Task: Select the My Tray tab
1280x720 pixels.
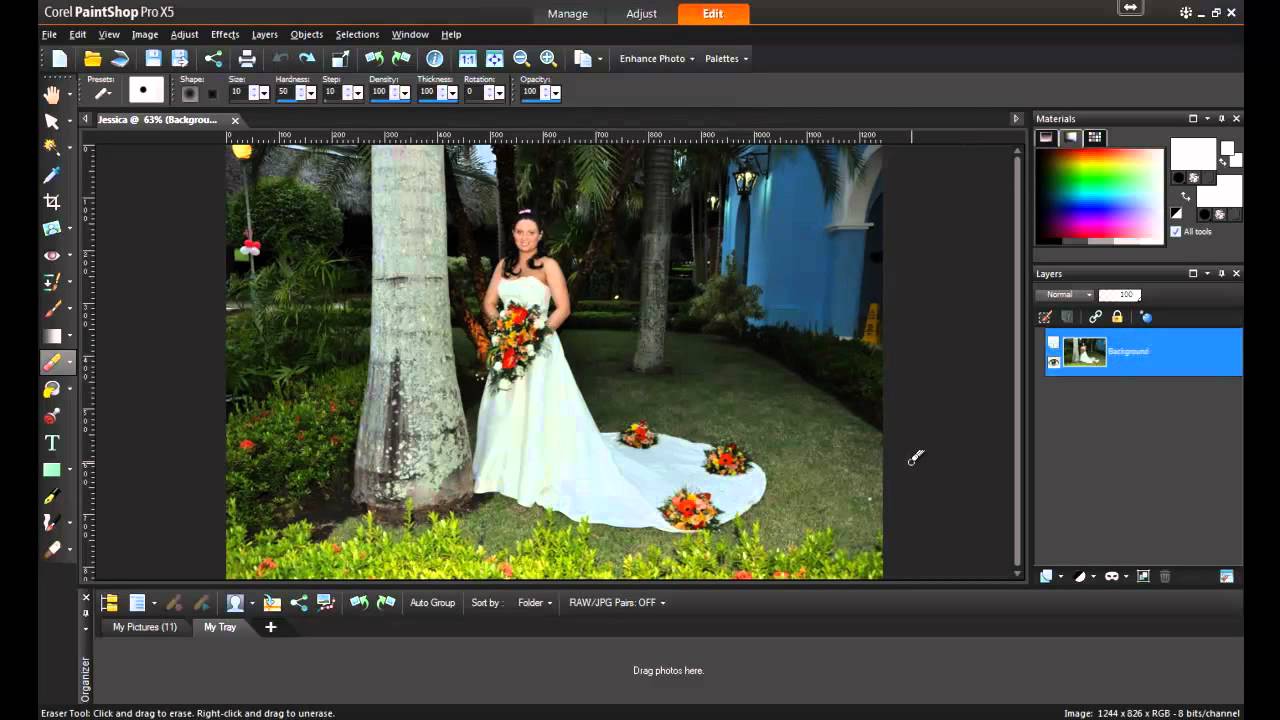Action: [x=220, y=627]
